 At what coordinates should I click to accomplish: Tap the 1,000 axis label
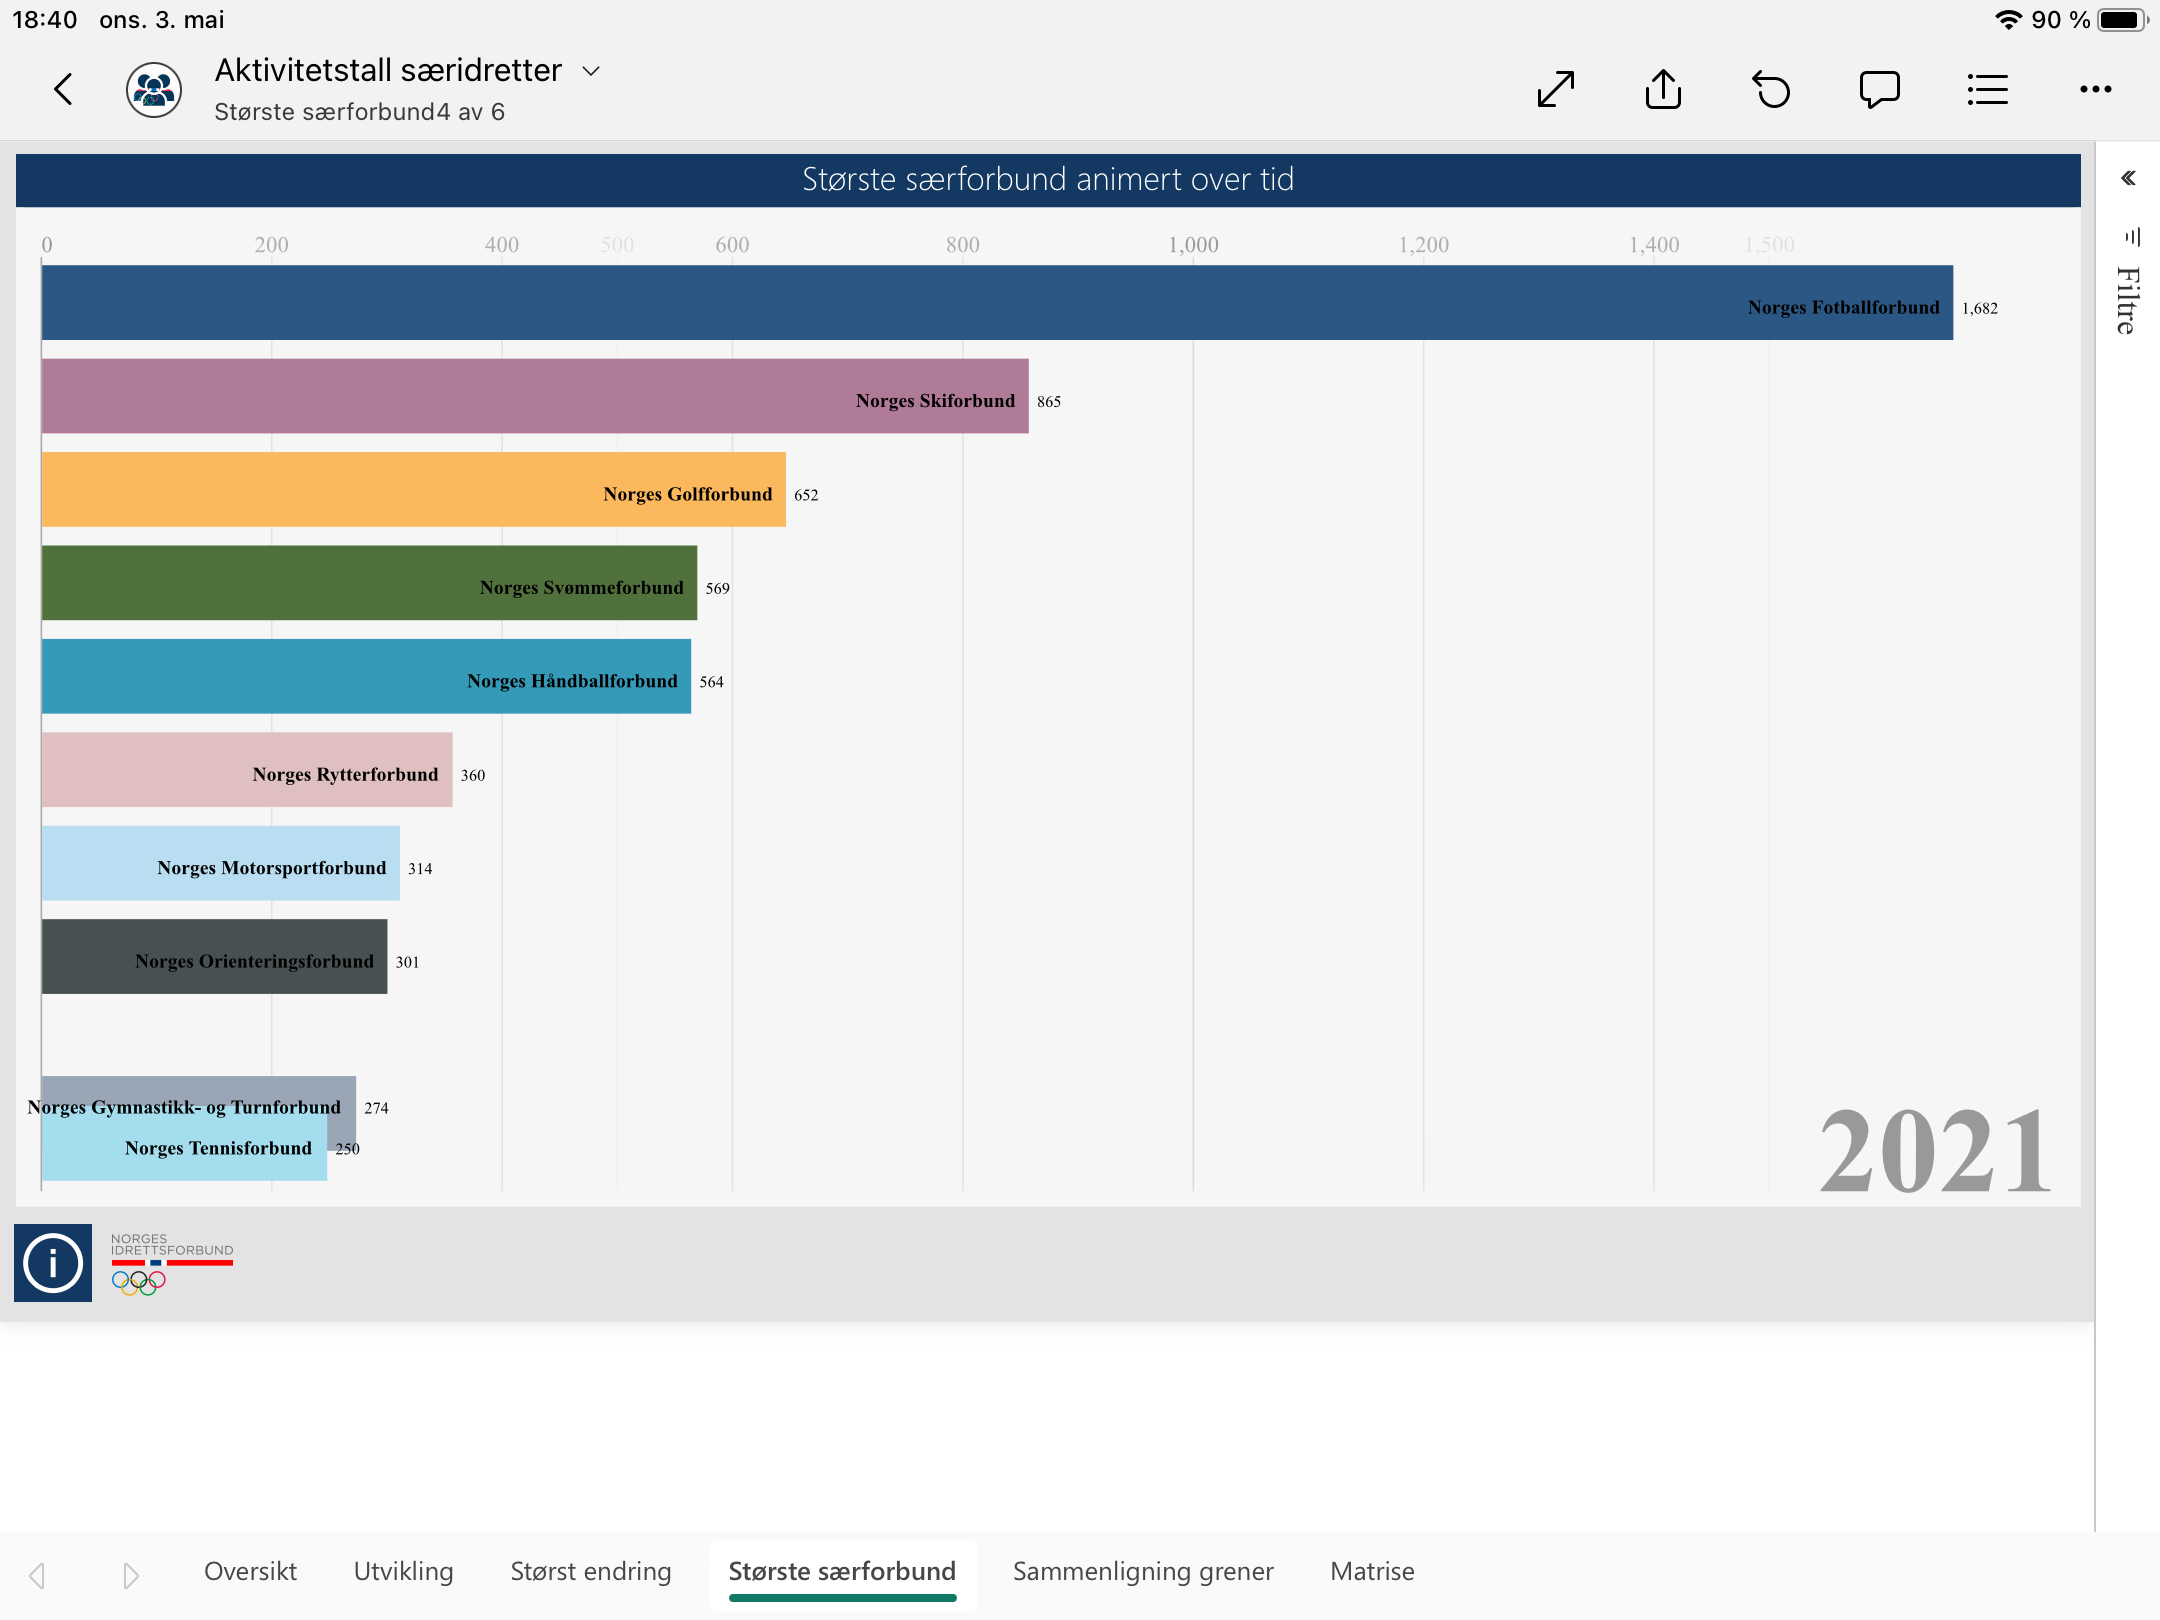coord(1193,245)
